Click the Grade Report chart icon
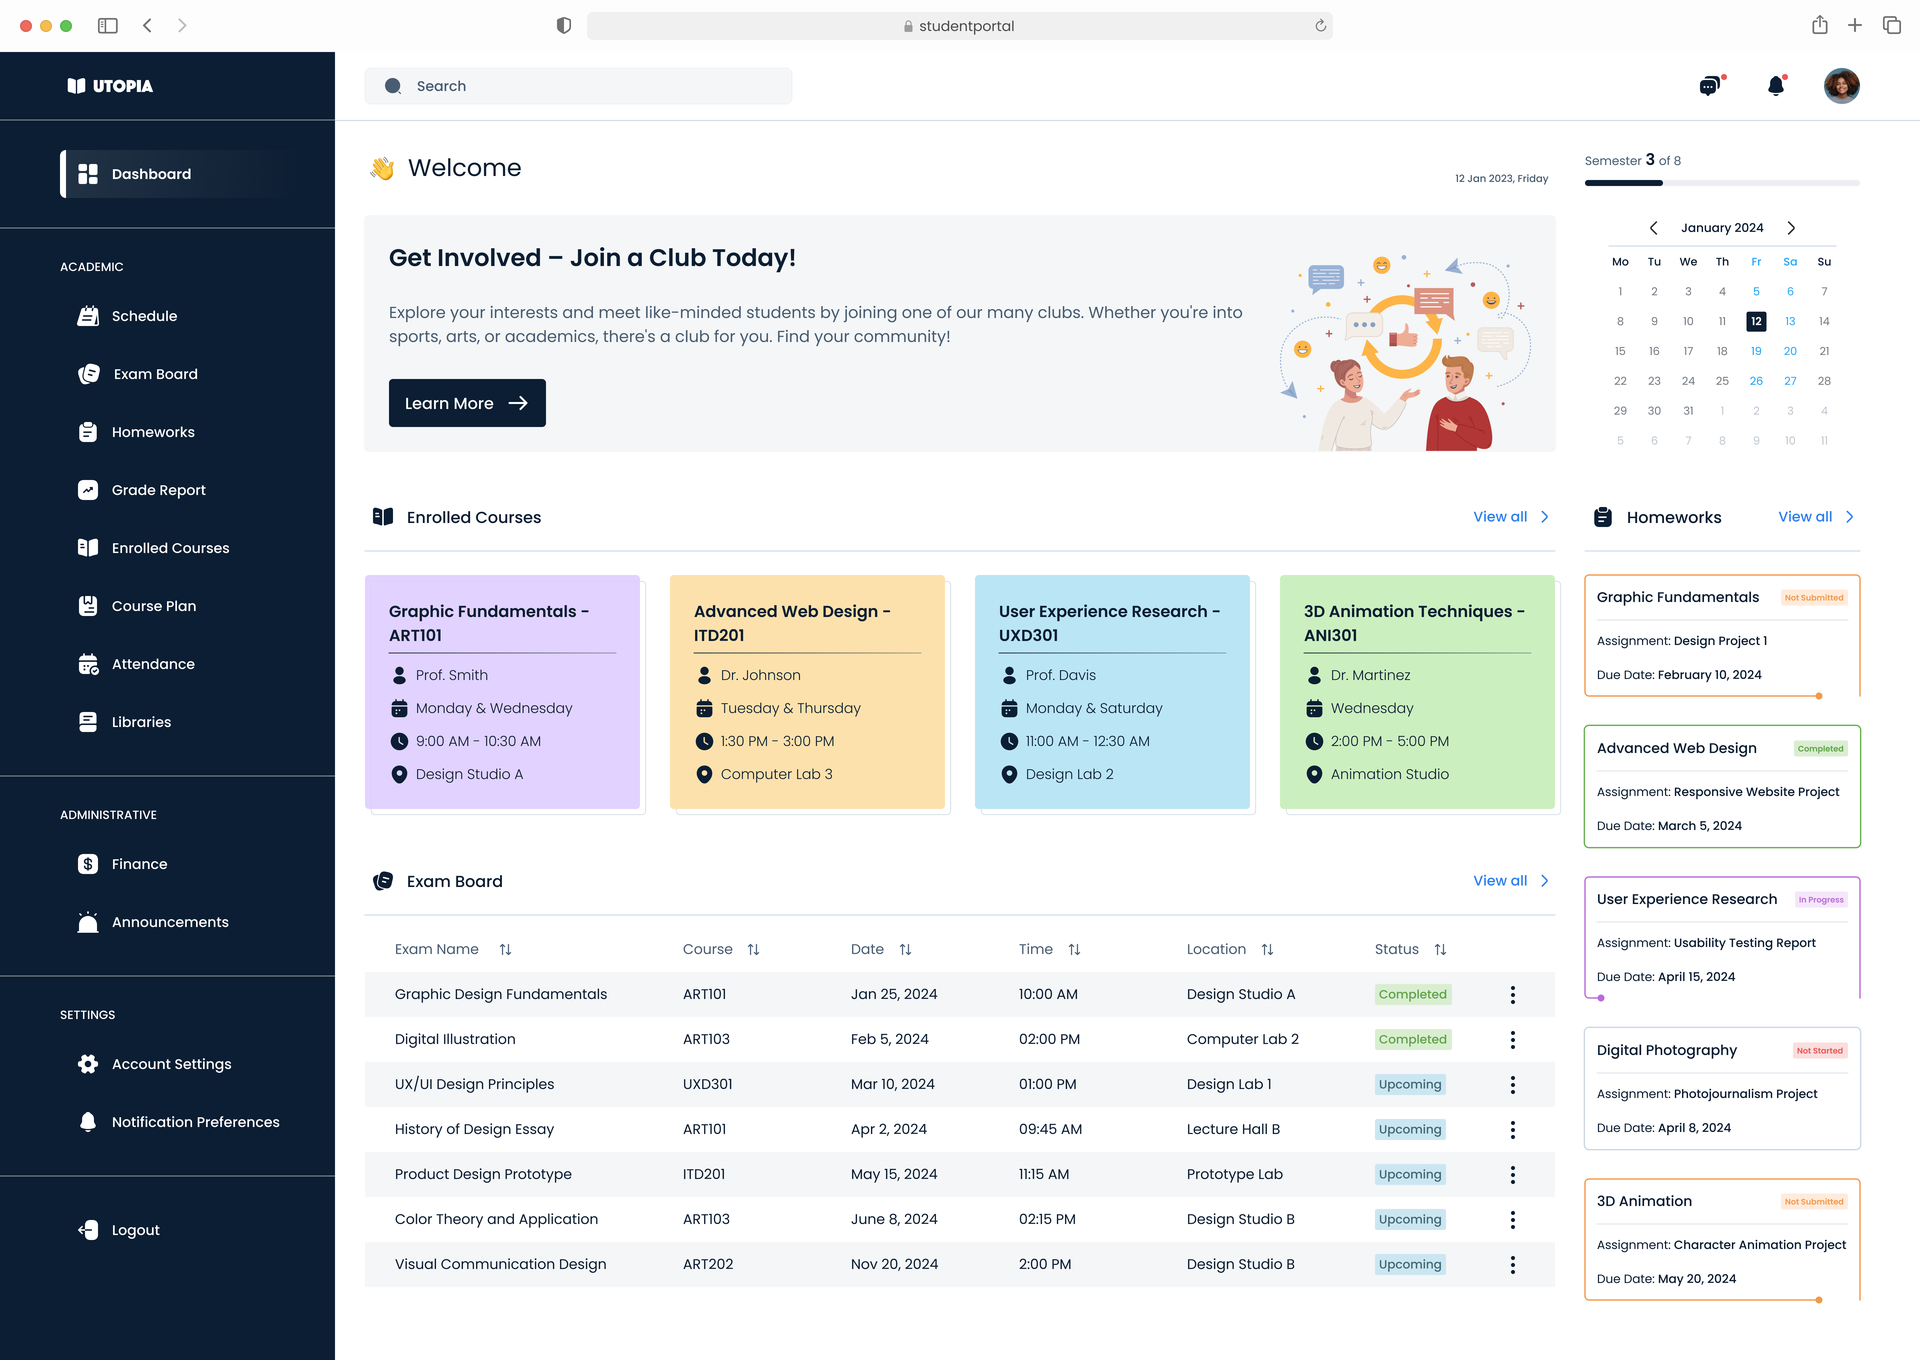1920x1360 pixels. 88,490
